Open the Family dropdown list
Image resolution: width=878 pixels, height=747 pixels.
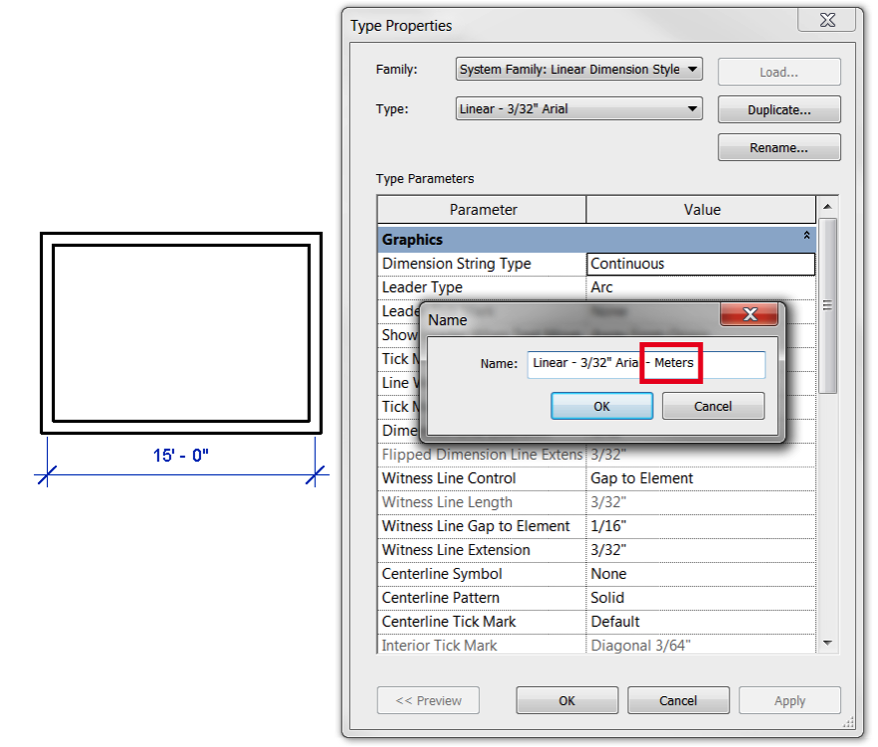[692, 69]
